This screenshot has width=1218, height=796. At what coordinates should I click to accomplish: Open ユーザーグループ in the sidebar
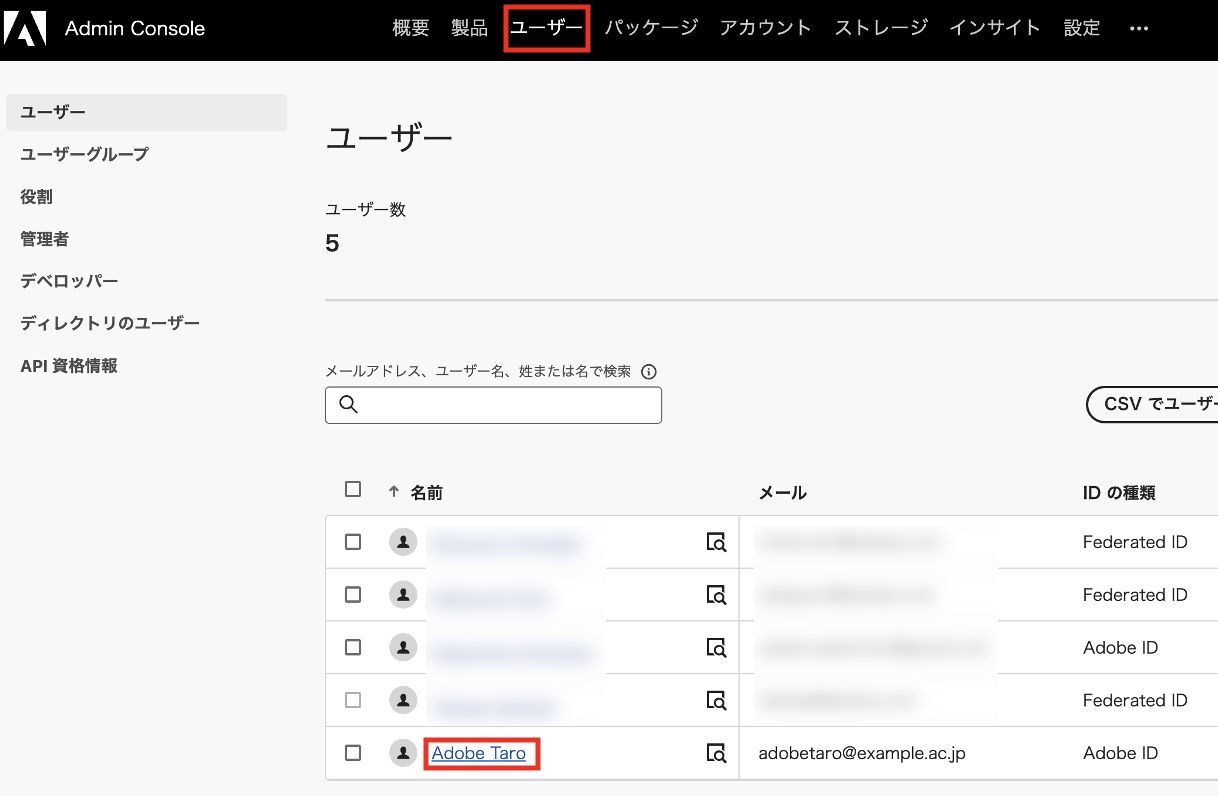[84, 155]
